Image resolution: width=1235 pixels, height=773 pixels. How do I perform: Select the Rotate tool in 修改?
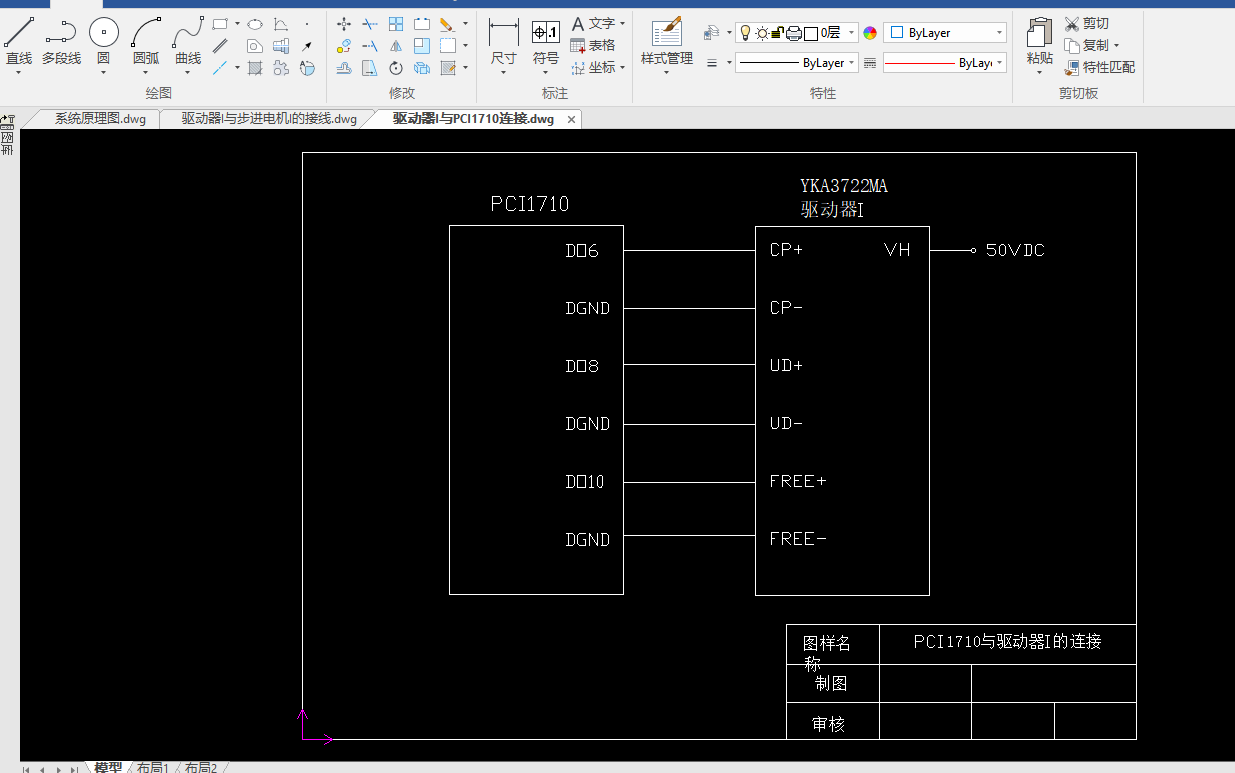[396, 68]
